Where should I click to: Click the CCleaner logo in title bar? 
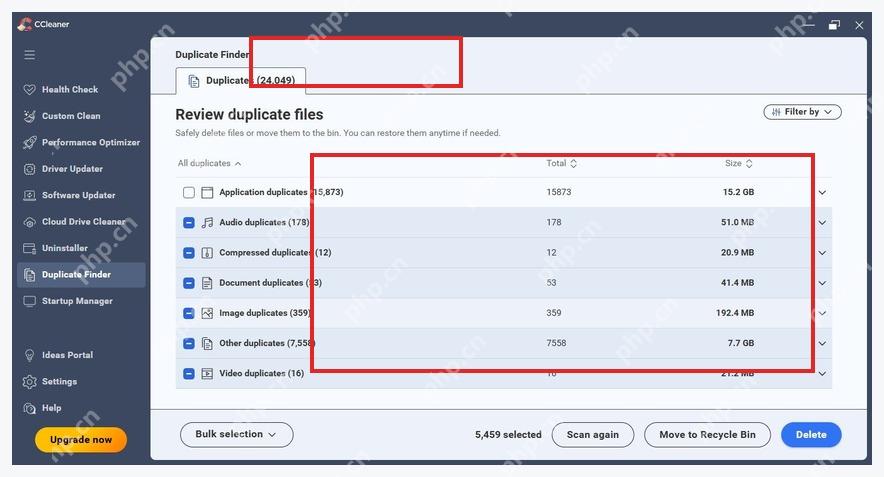[x=24, y=24]
